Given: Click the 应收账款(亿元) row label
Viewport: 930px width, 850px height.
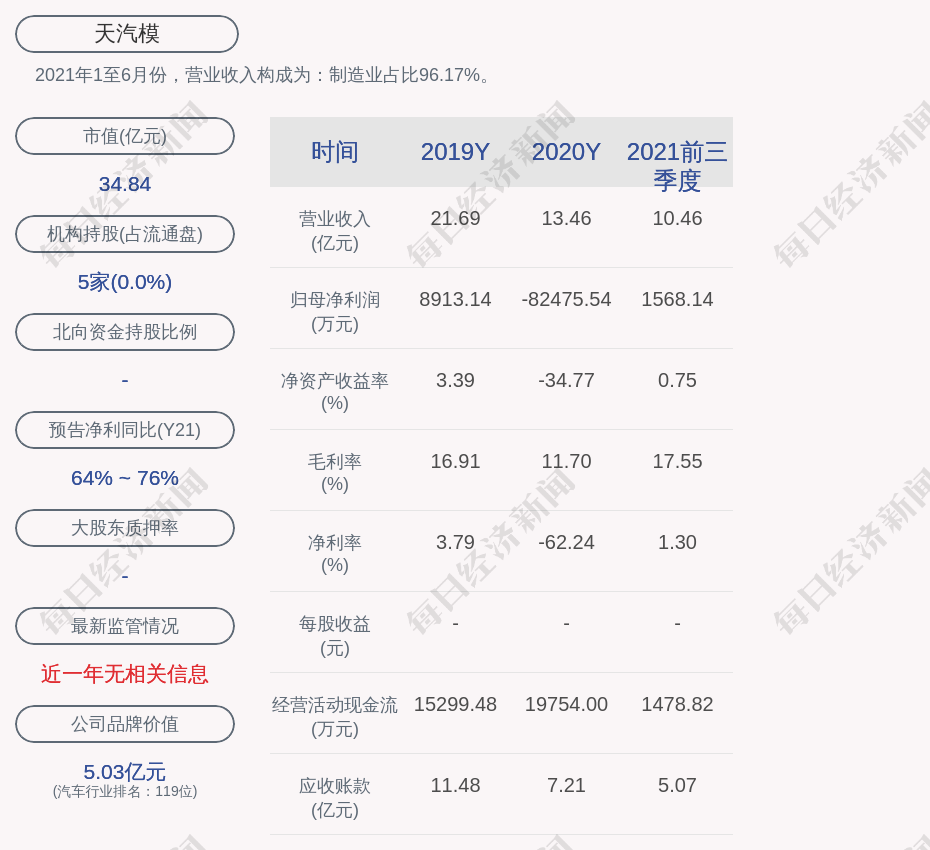Looking at the screenshot, I should (x=335, y=798).
